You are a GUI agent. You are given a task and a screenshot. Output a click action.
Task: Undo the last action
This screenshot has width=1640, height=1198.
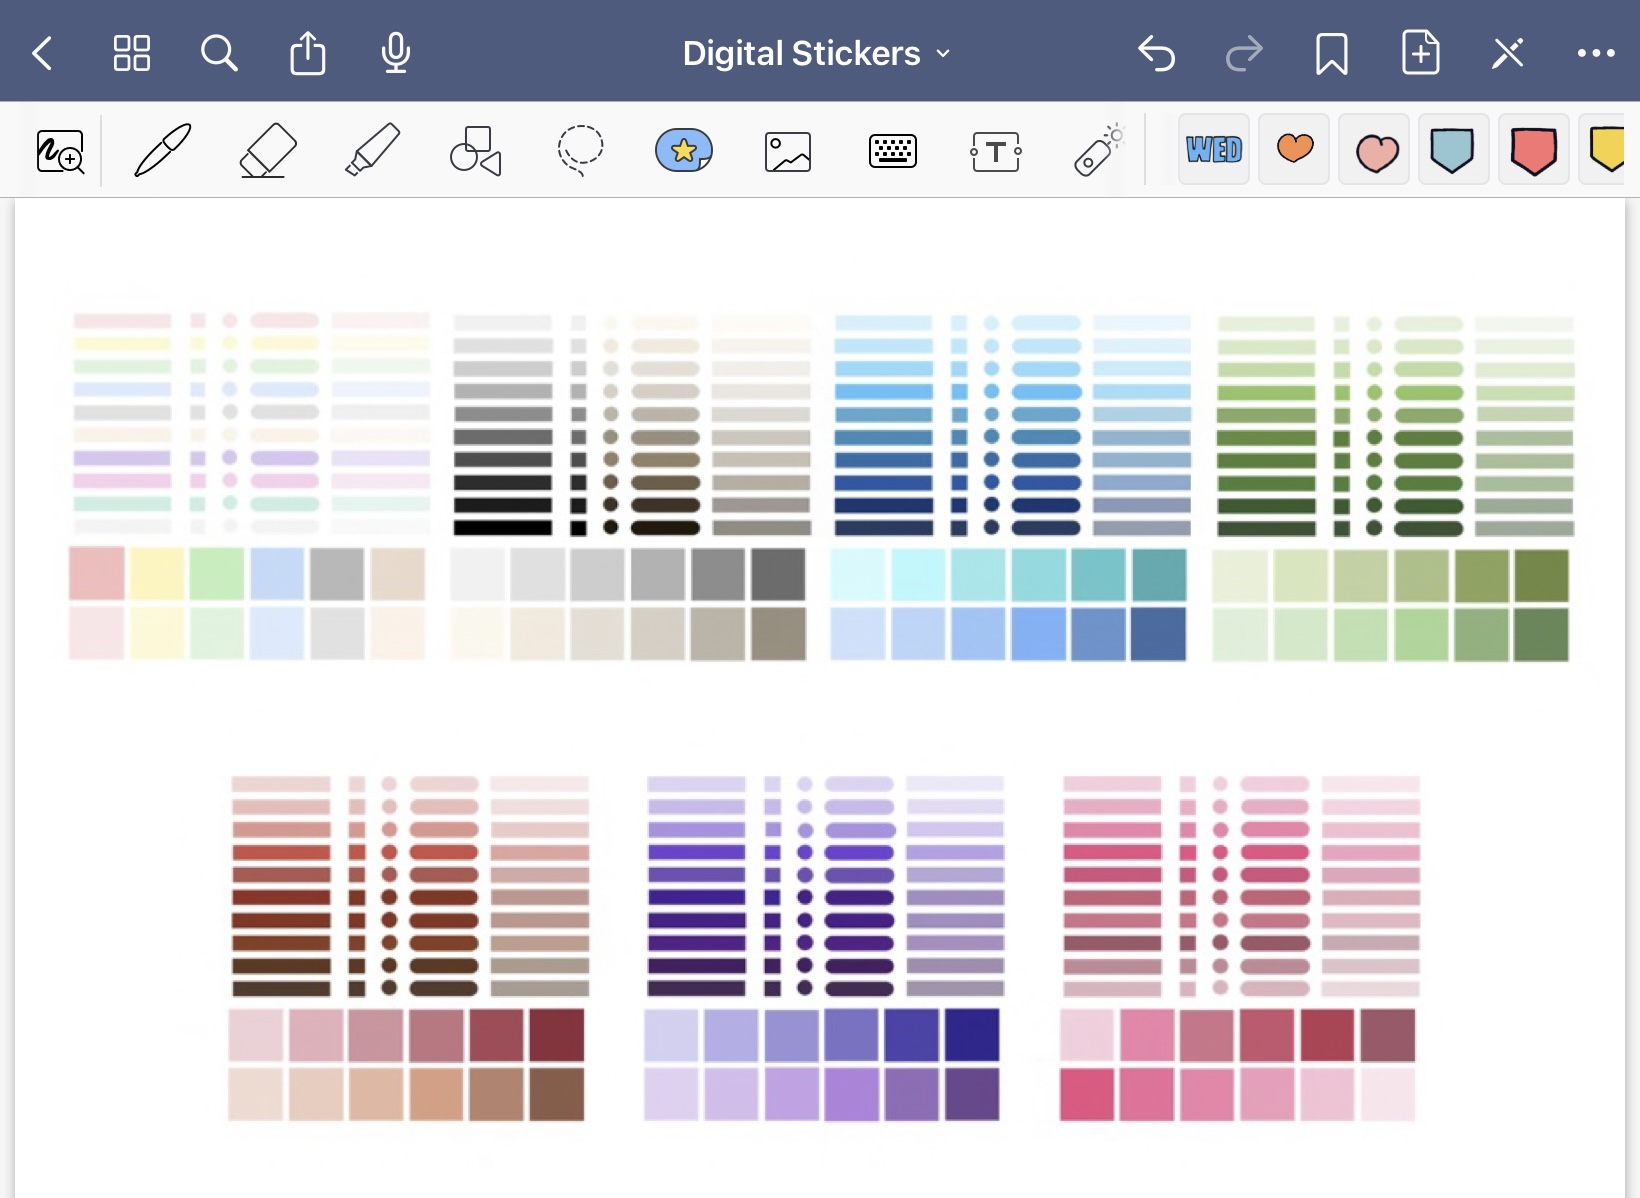1156,53
